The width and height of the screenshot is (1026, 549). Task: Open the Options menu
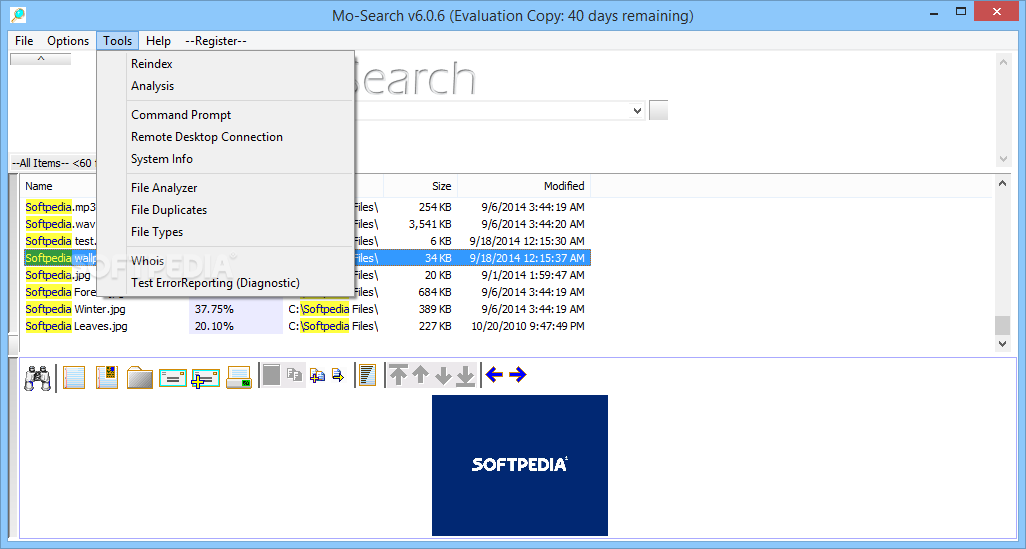[x=68, y=41]
